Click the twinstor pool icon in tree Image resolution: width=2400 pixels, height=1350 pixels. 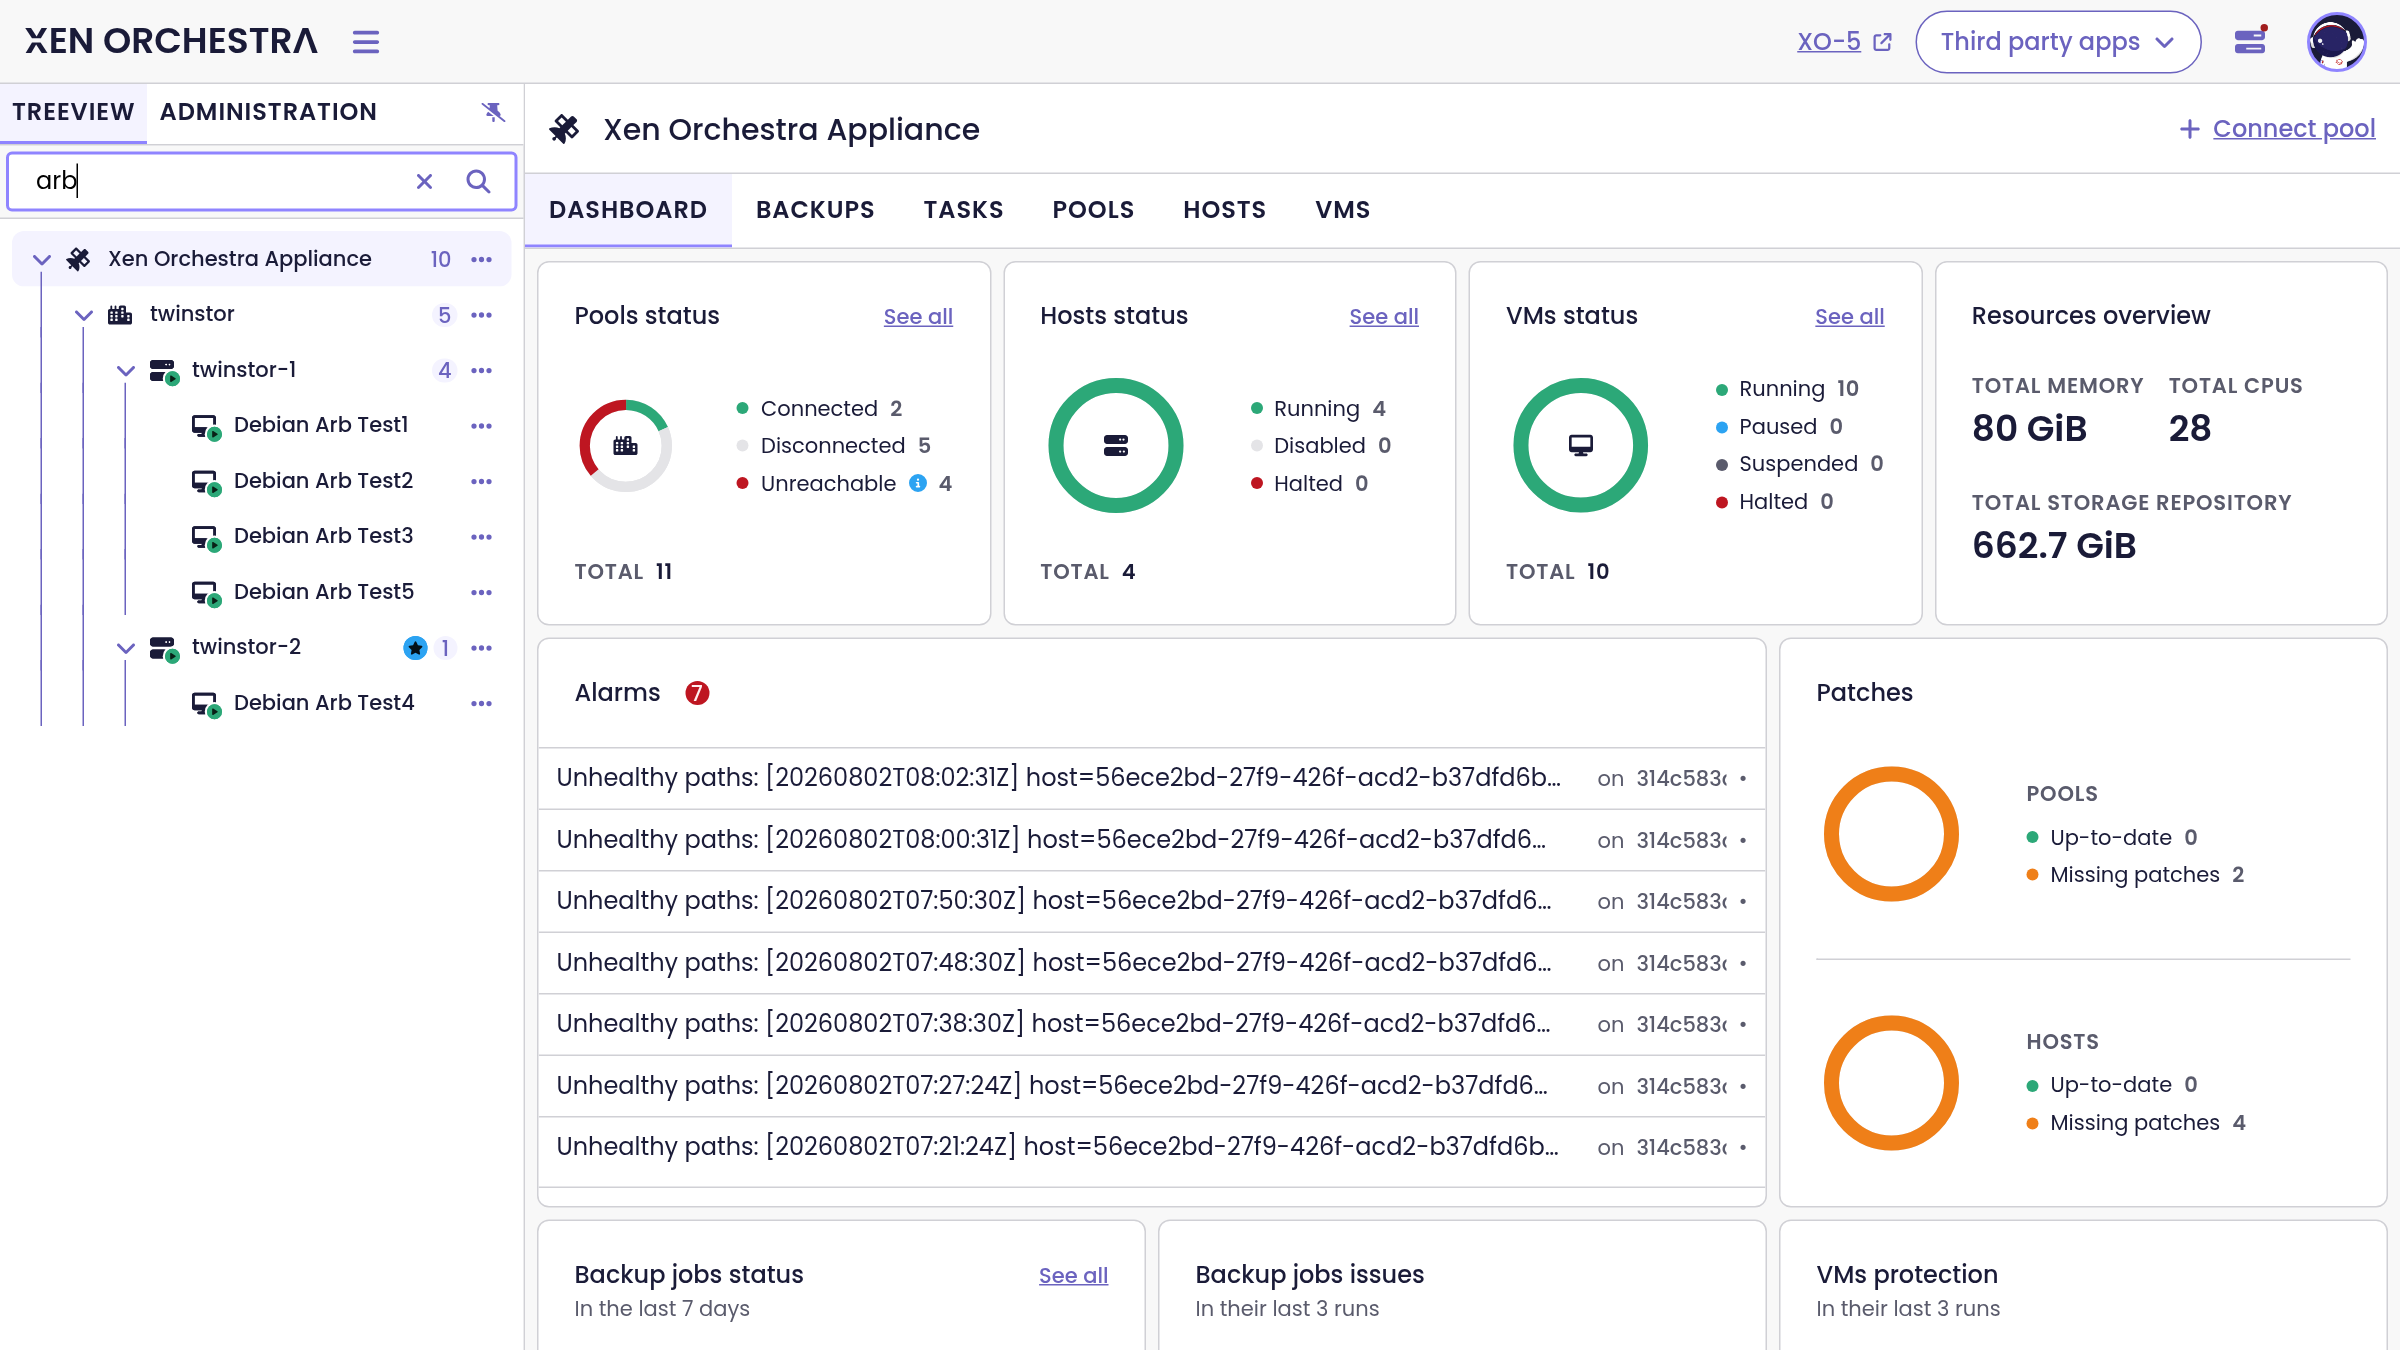(120, 315)
